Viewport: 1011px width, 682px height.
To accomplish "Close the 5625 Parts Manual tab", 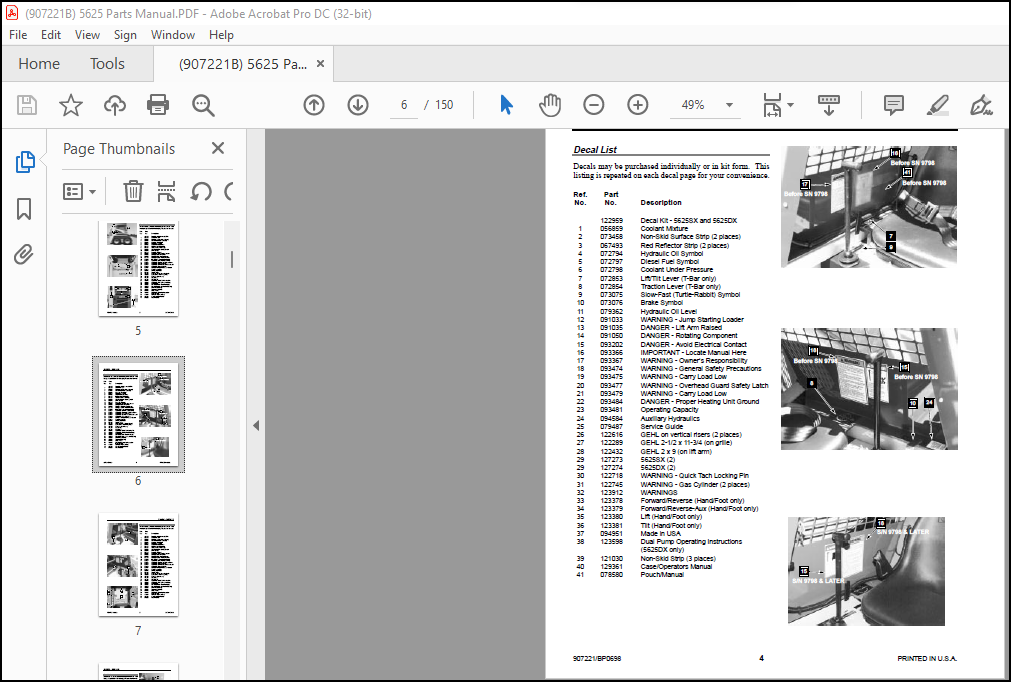I will tap(320, 64).
